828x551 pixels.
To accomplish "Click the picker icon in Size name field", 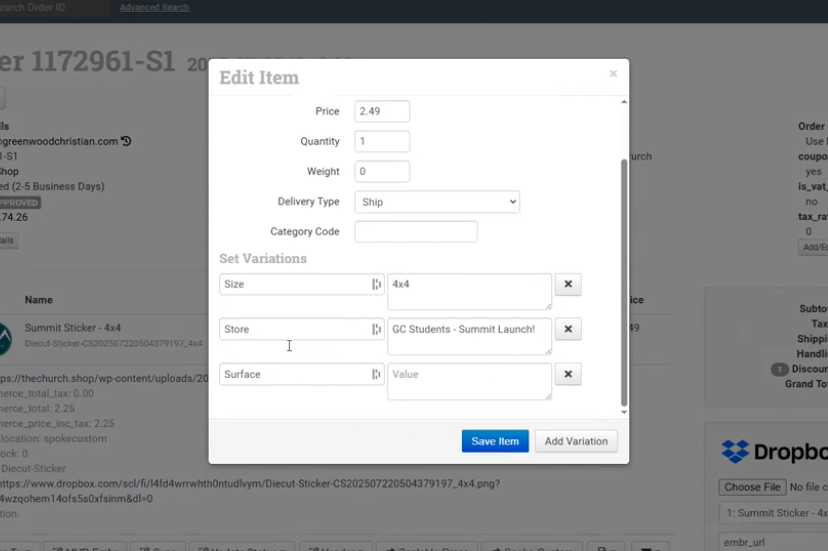I will (376, 285).
